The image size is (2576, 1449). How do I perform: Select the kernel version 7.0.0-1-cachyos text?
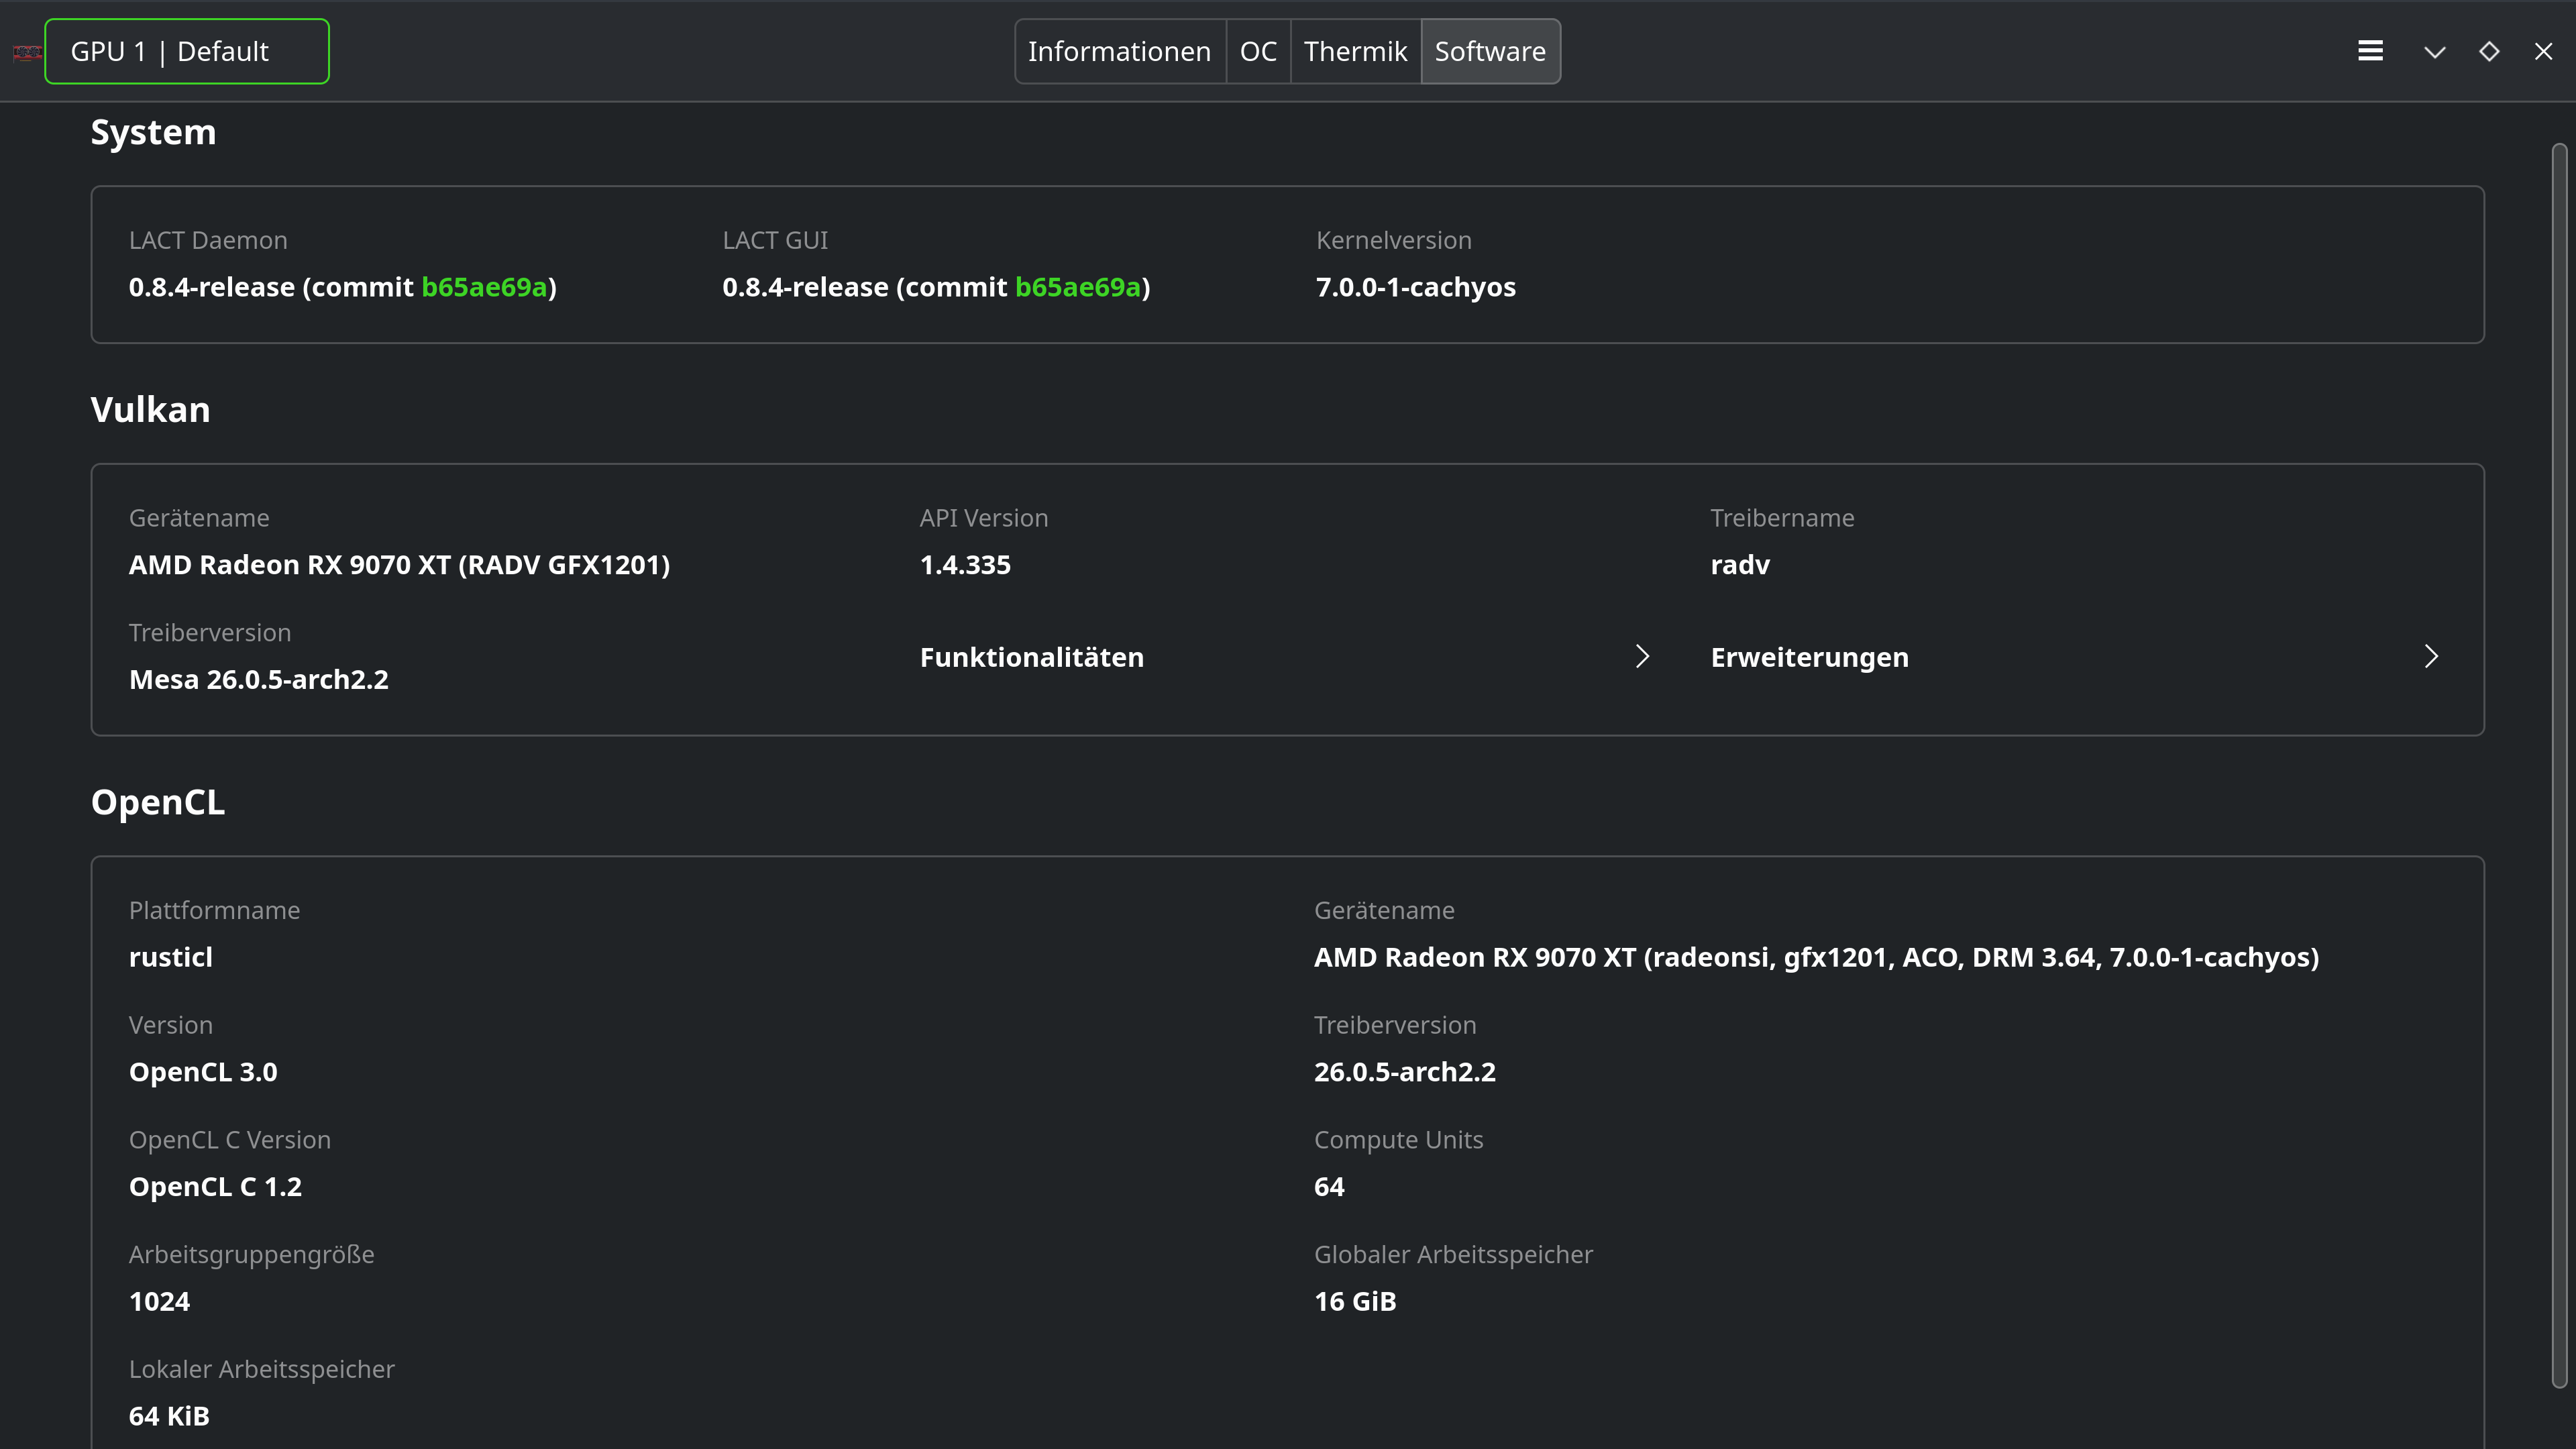click(1416, 287)
